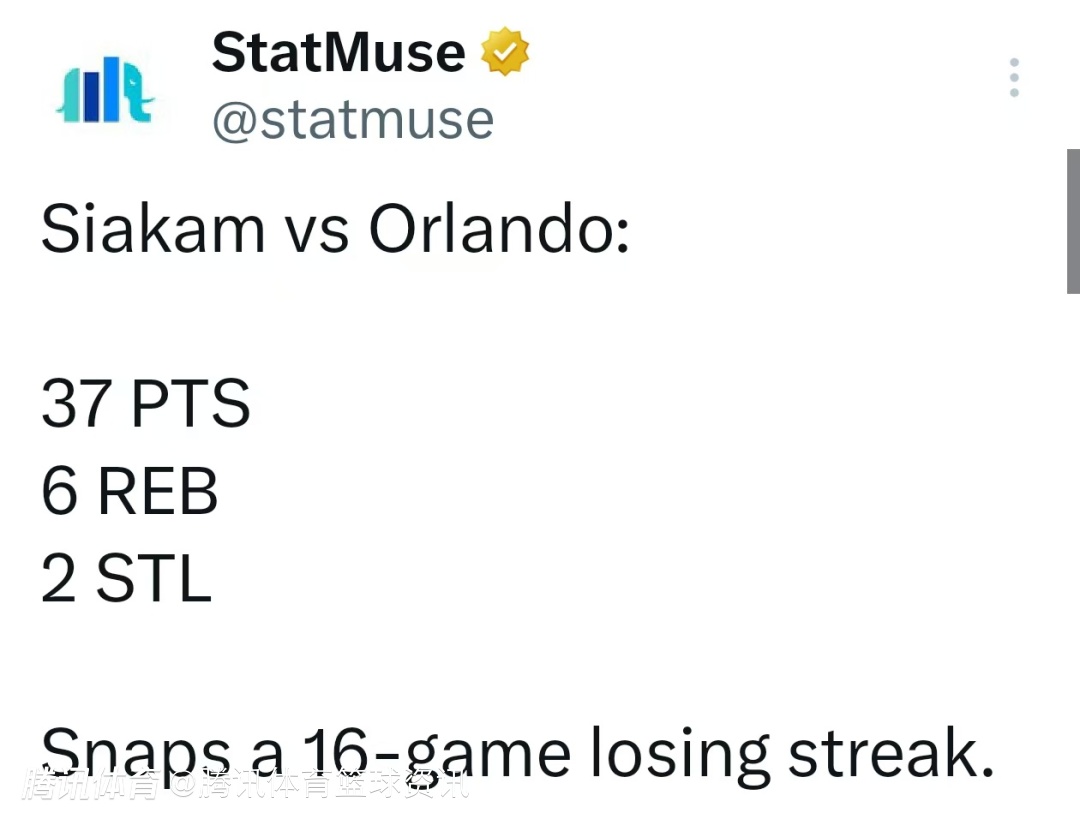1080x819 pixels.
Task: Open the @statmuse handle link
Action: coord(353,120)
